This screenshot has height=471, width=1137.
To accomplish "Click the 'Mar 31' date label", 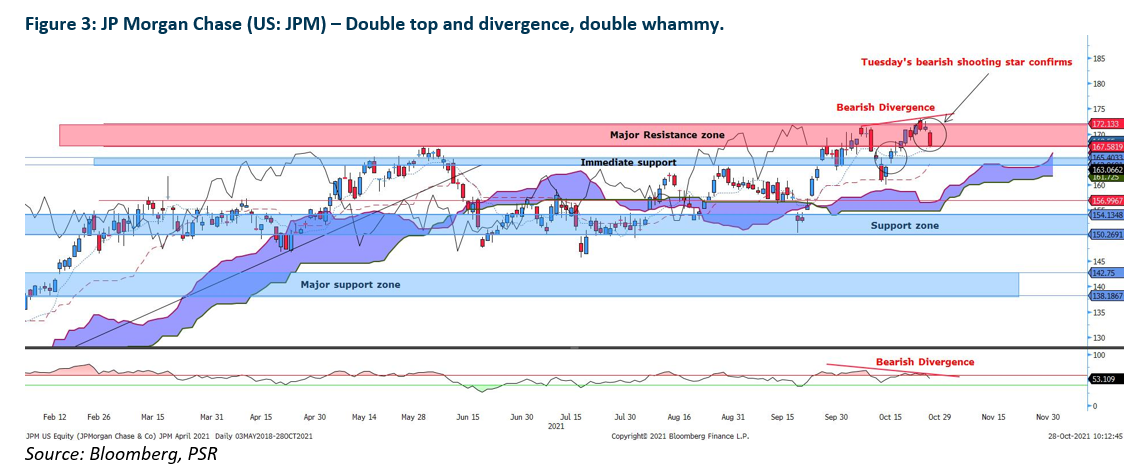I will [x=210, y=418].
